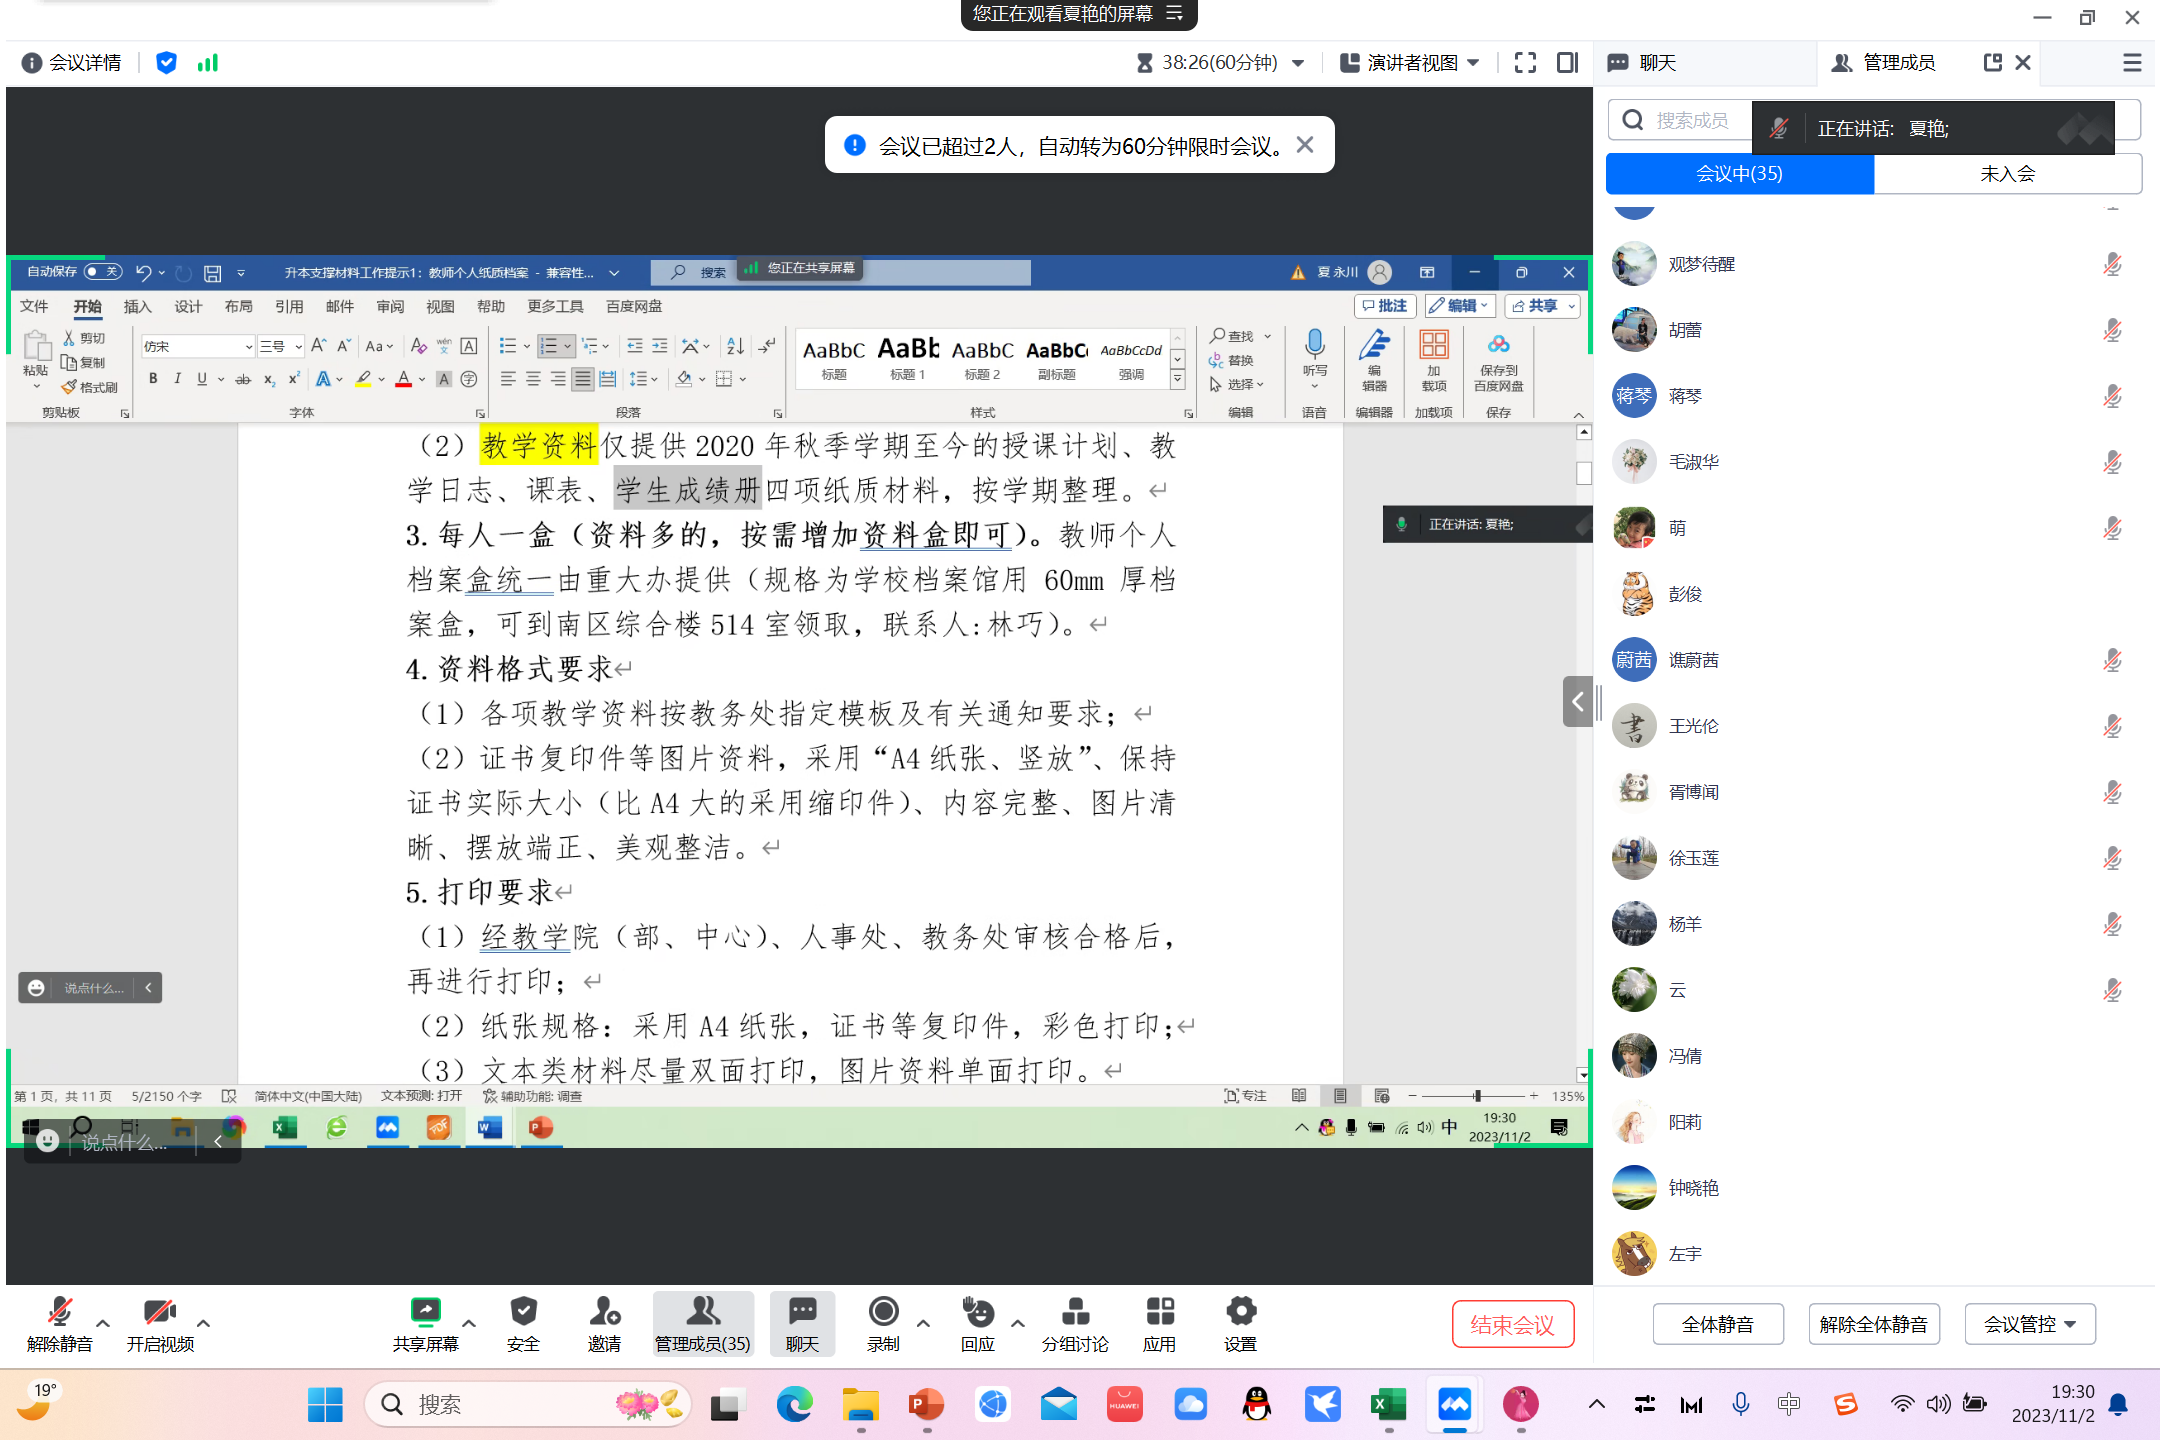Image resolution: width=2160 pixels, height=1440 pixels.
Task: Click the Search Members input field
Action: pos(1690,121)
